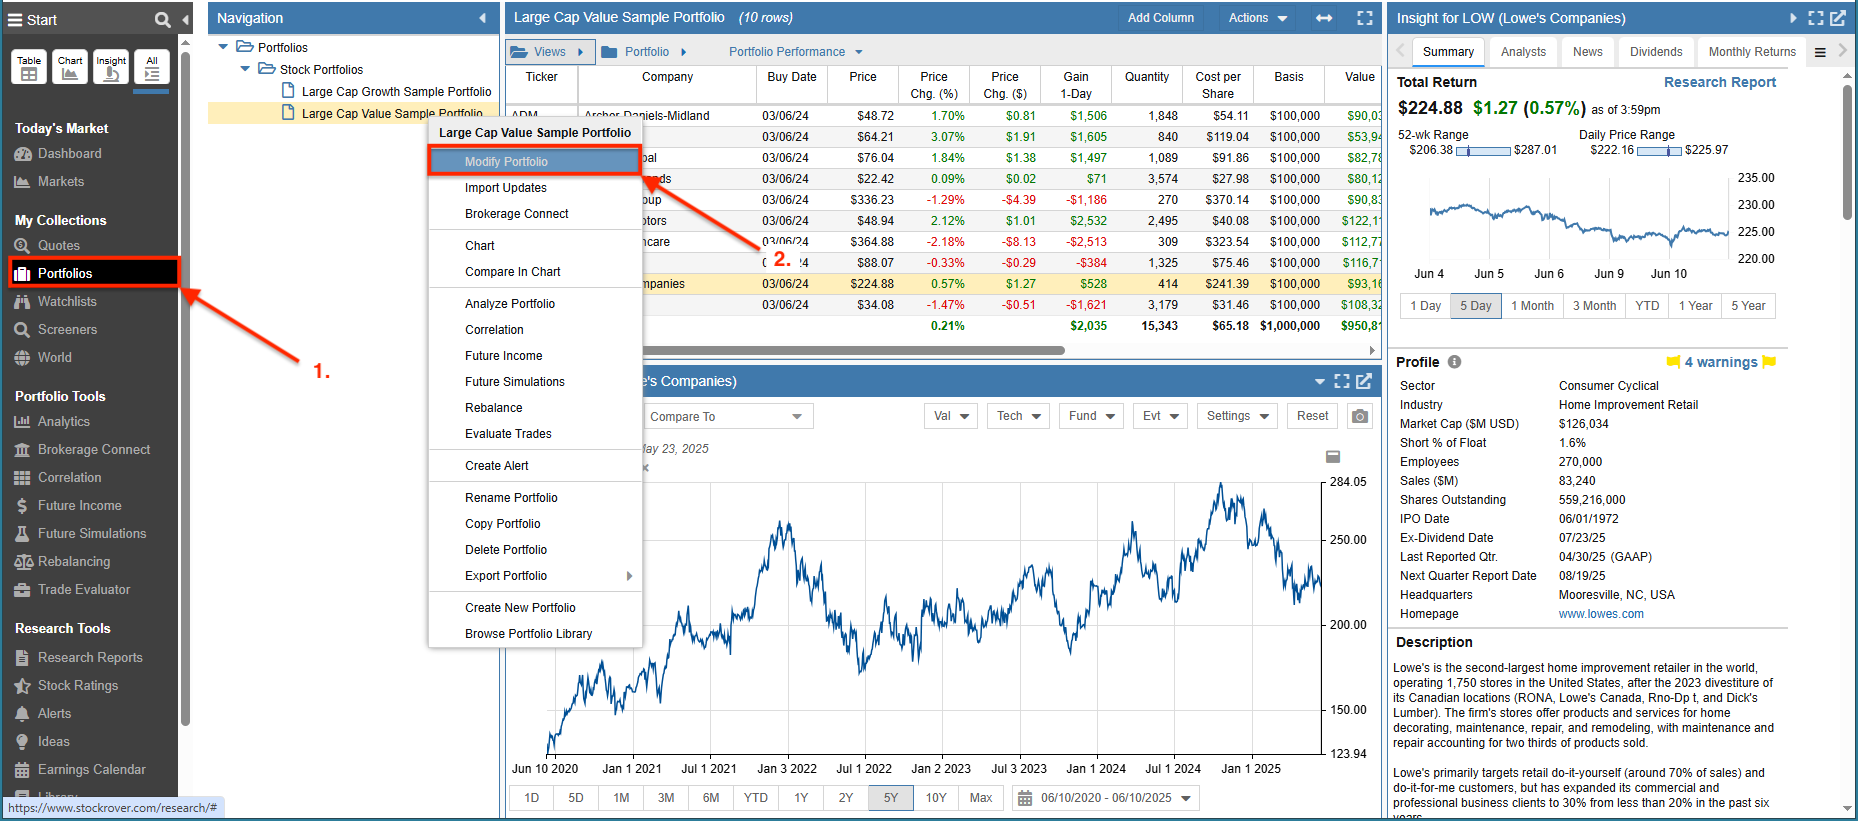Select Delete Portfolio menu entry
This screenshot has width=1858, height=821.
pos(535,550)
